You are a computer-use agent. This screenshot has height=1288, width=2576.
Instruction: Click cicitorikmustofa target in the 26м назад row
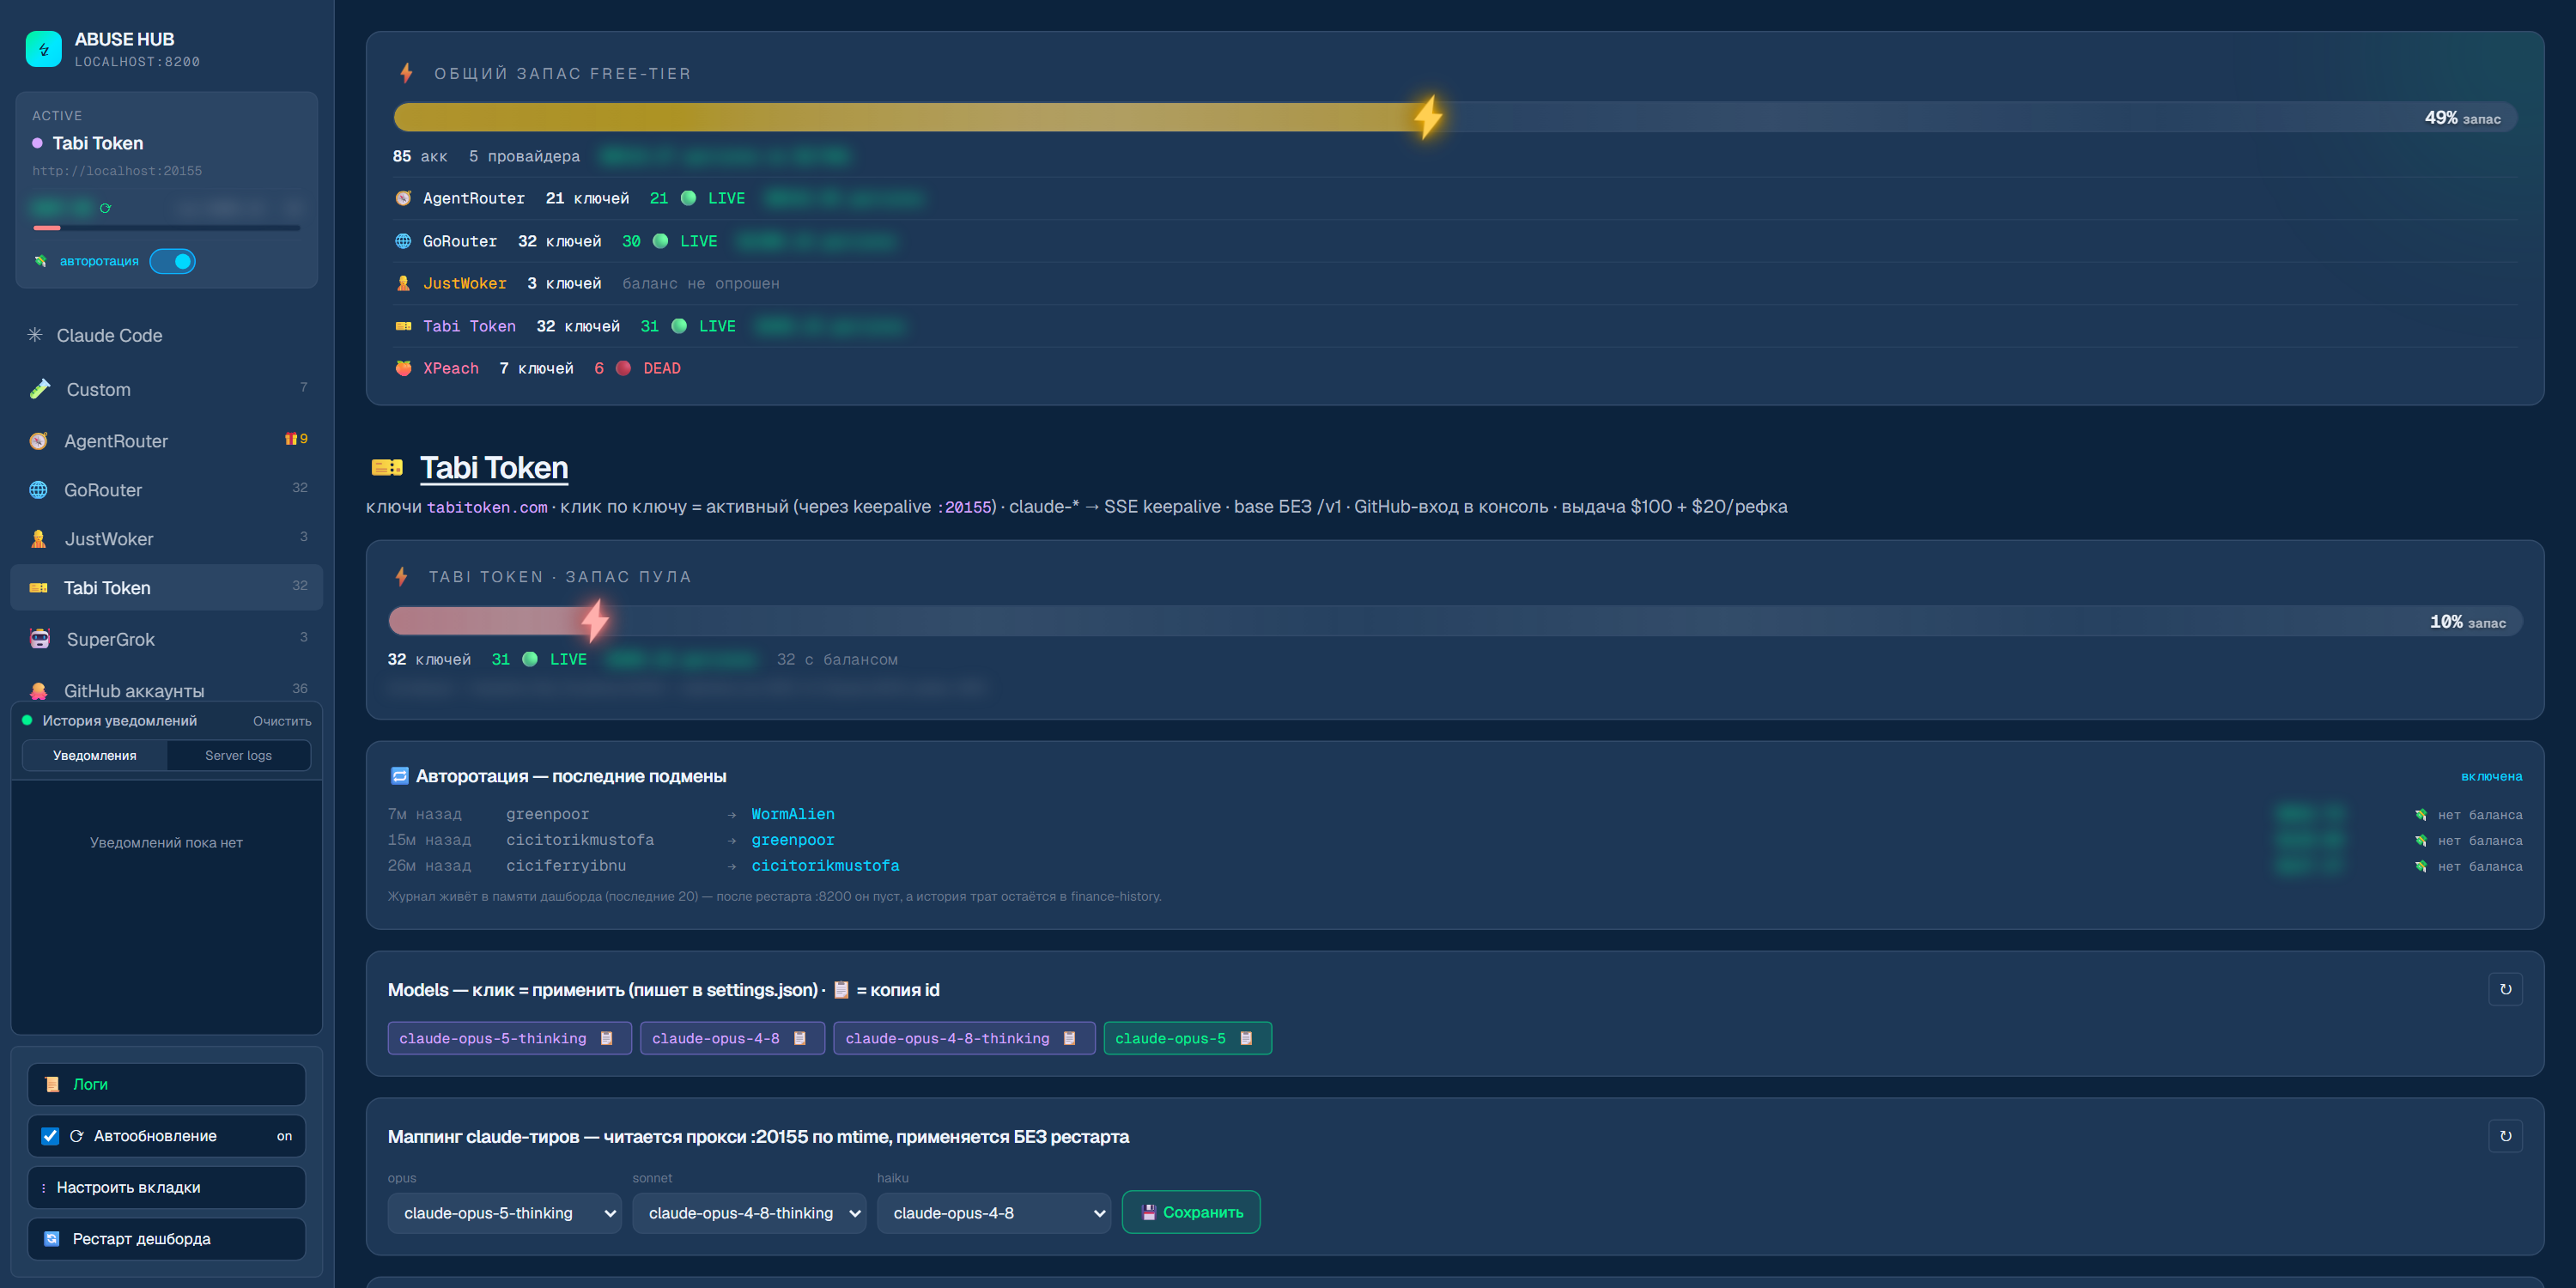tap(825, 866)
